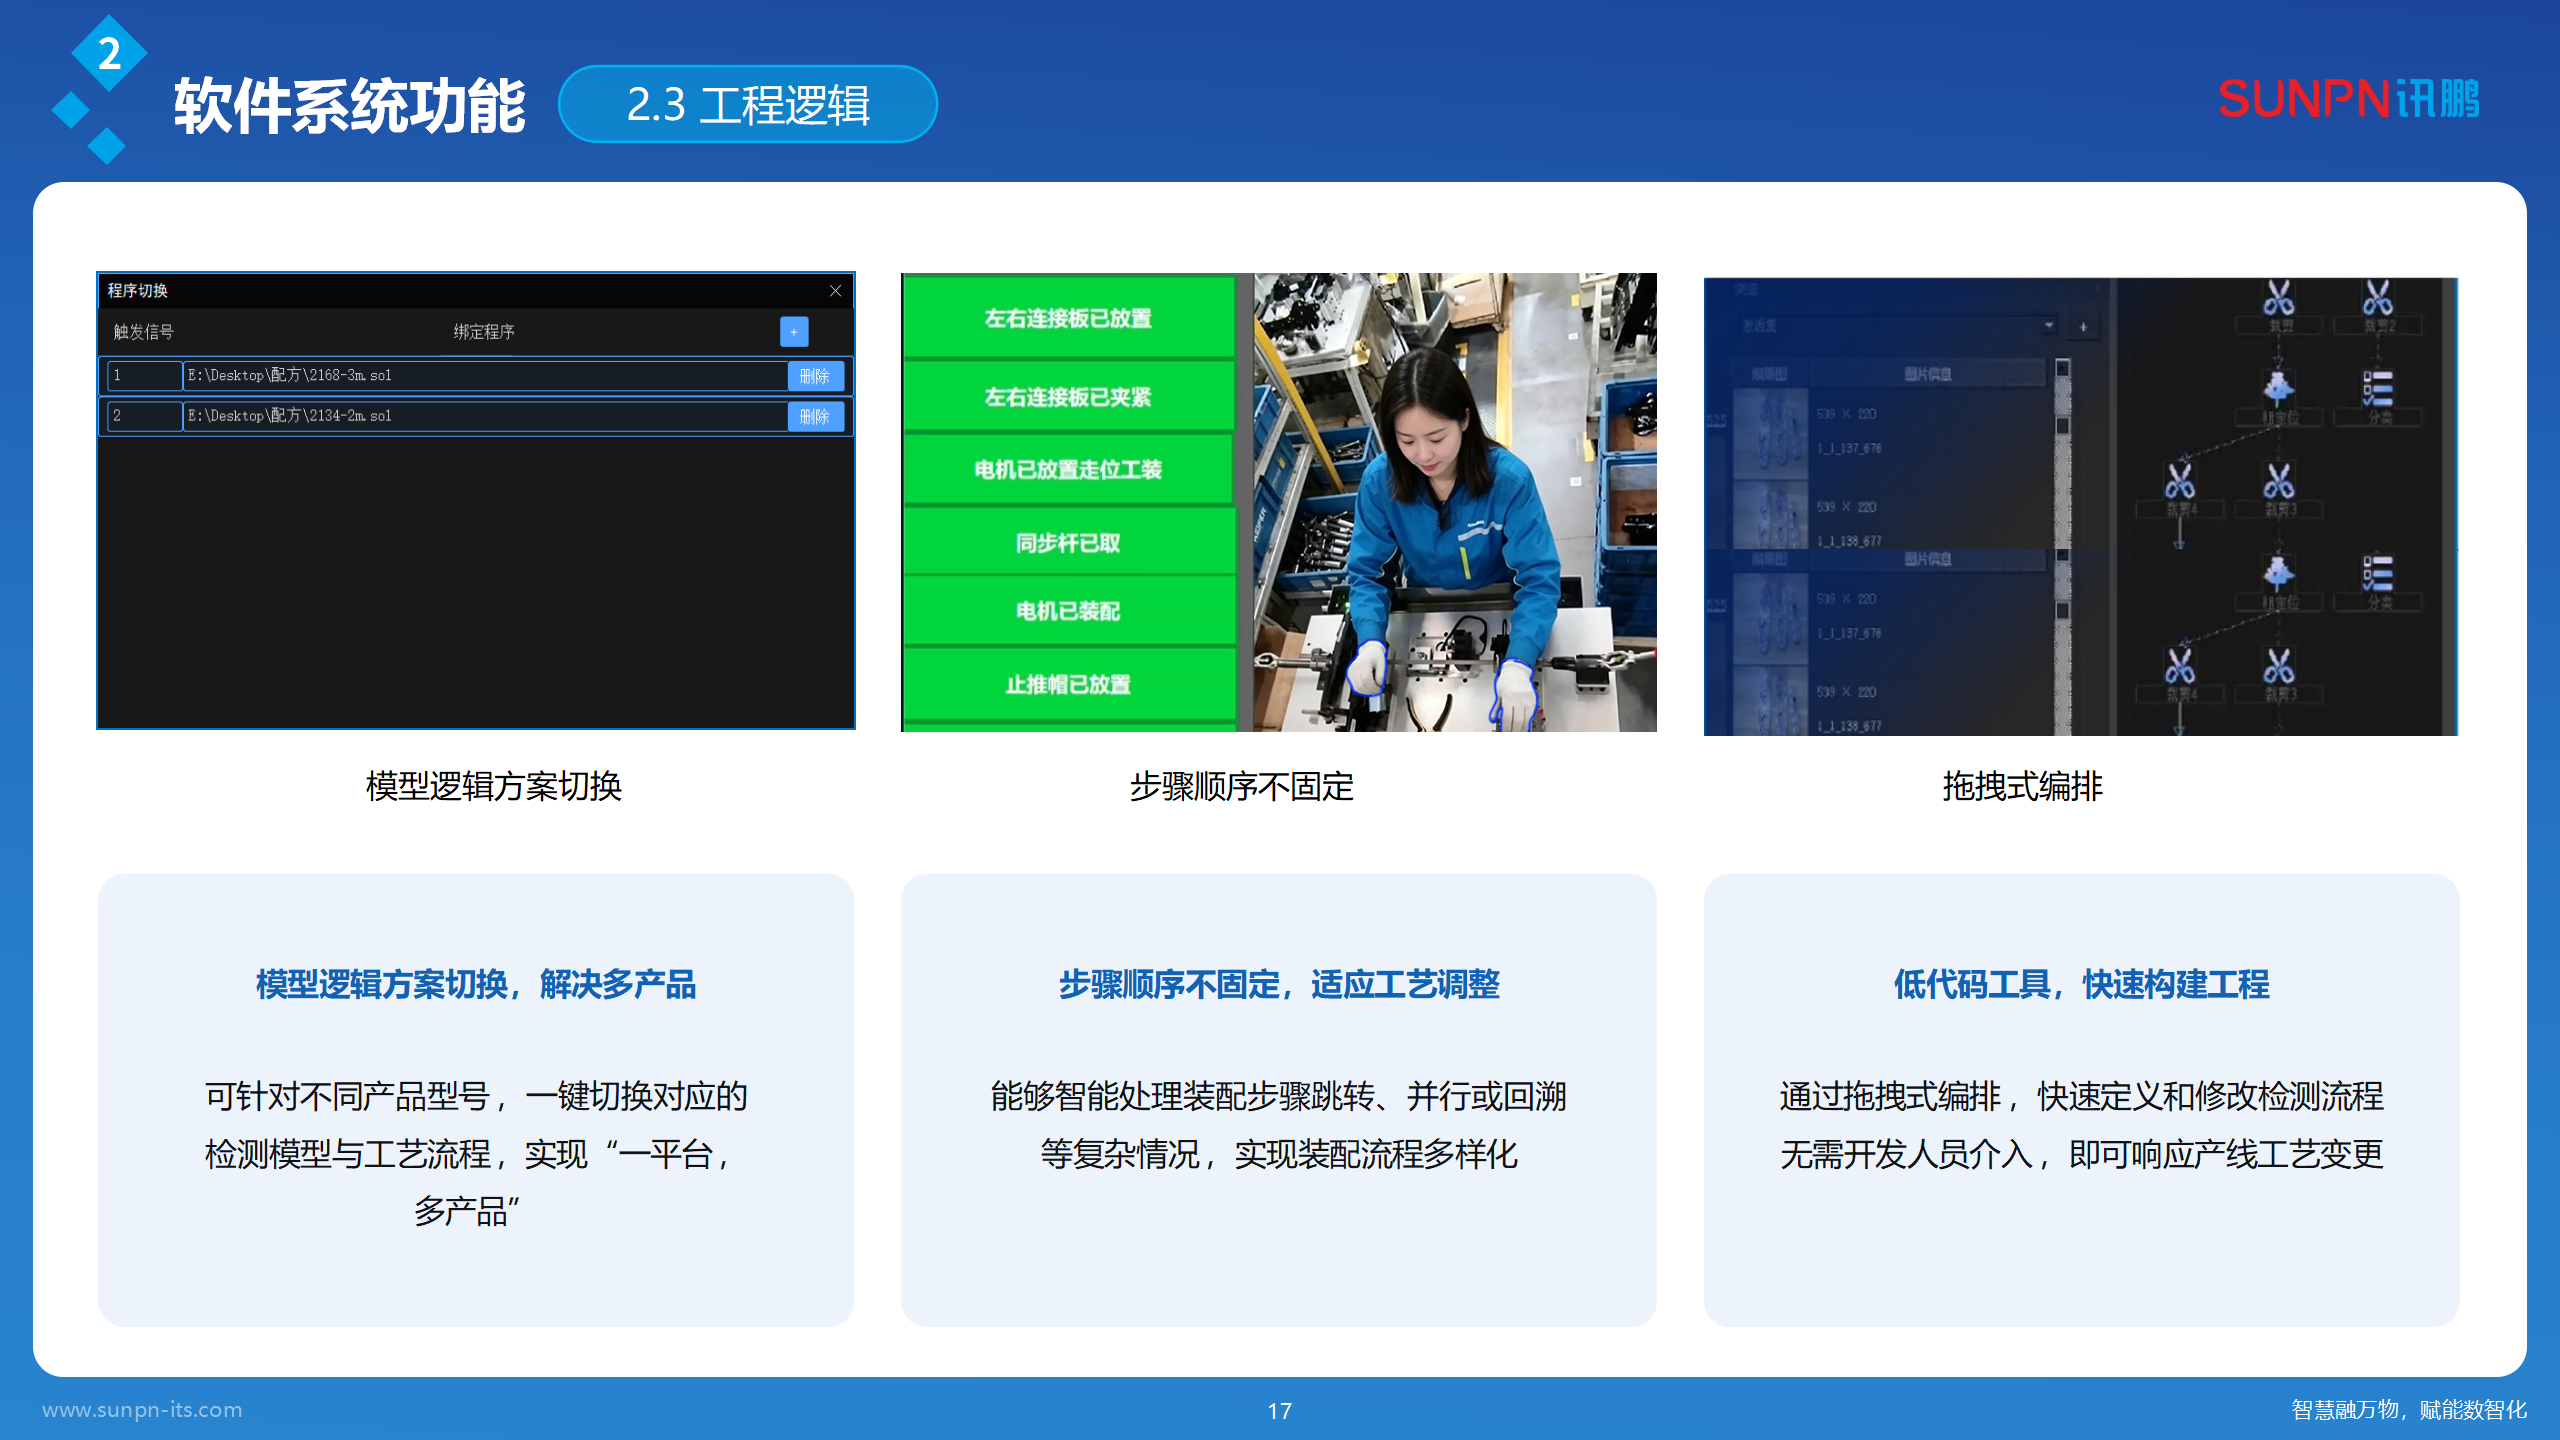Click trigger signal input field showing 2
The width and height of the screenshot is (2560, 1440).
pos(143,416)
